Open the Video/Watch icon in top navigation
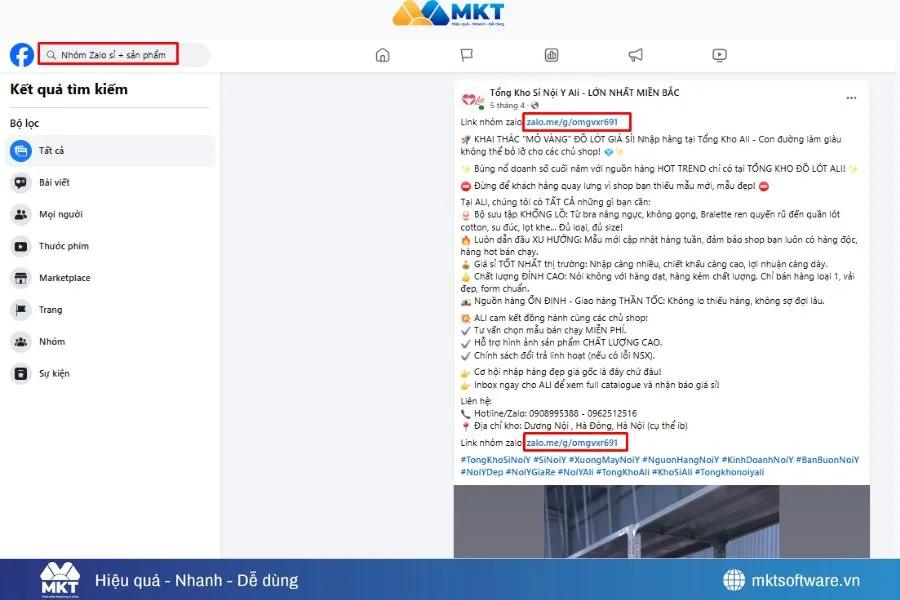 (719, 56)
